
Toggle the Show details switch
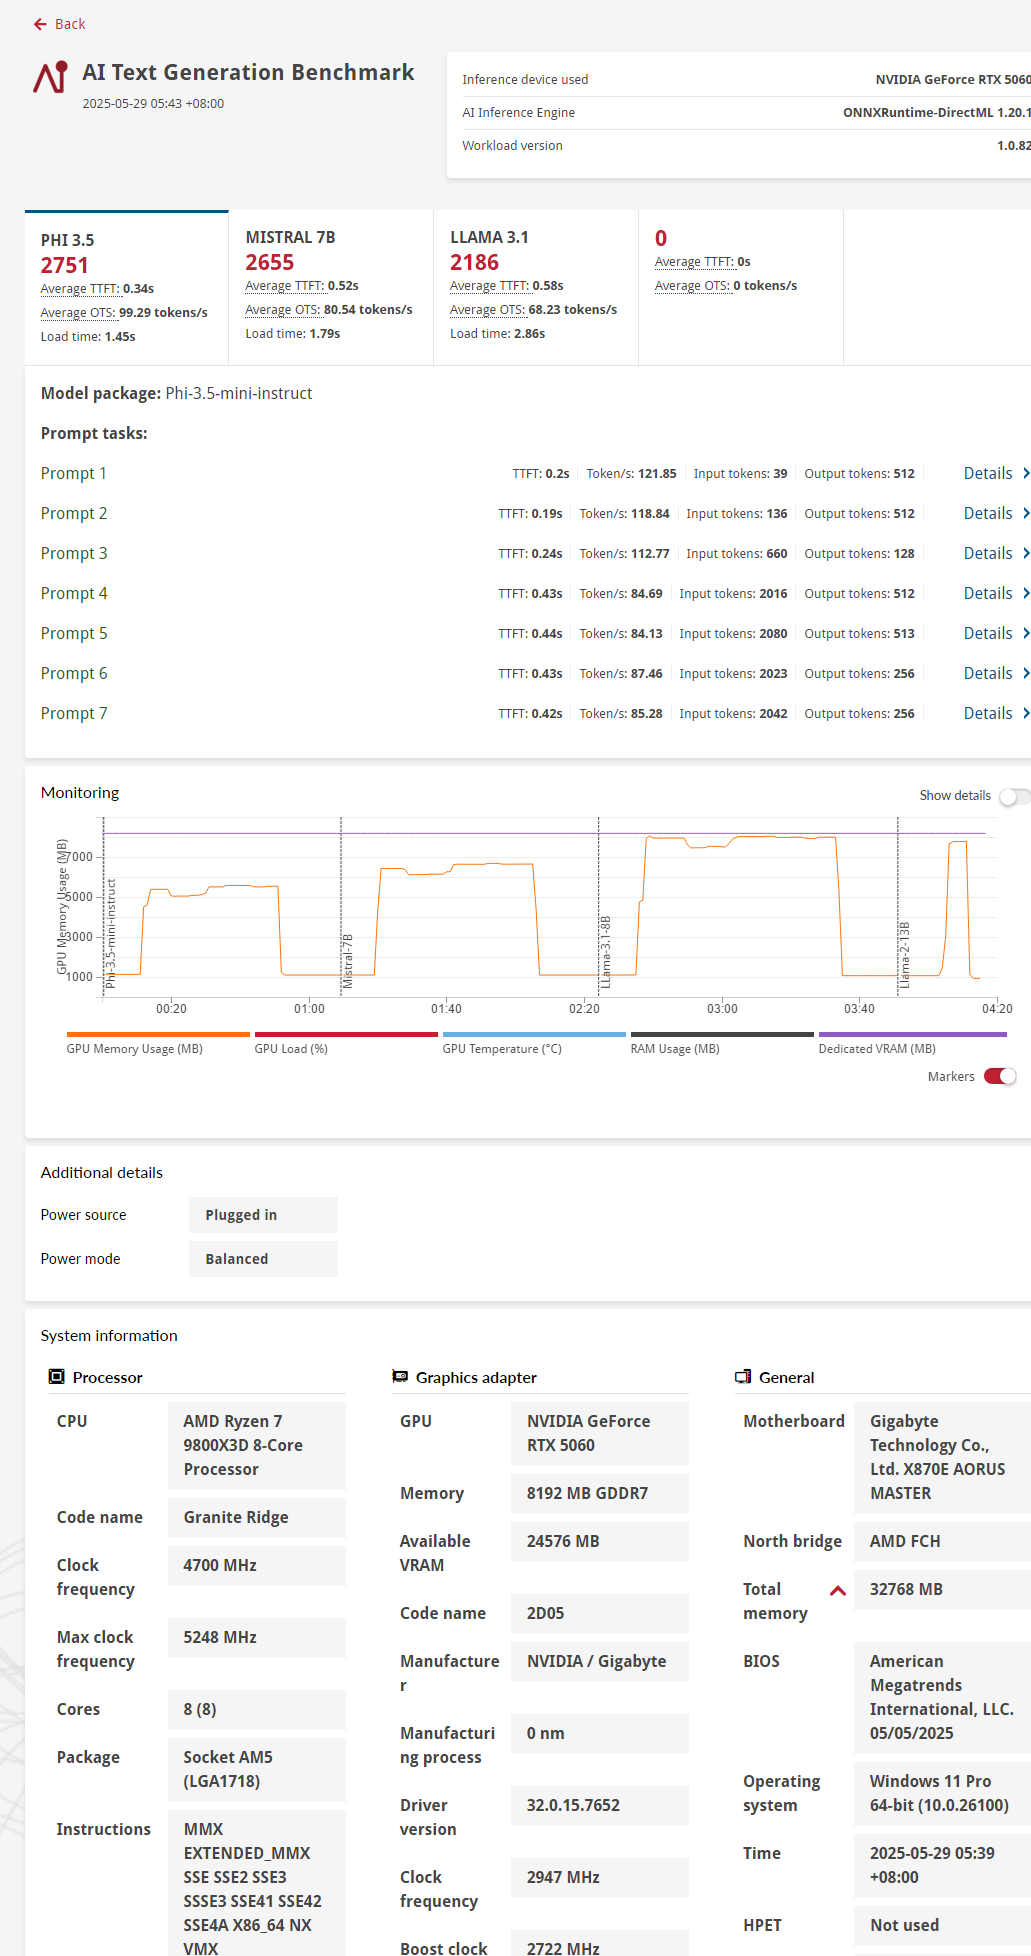click(1013, 796)
